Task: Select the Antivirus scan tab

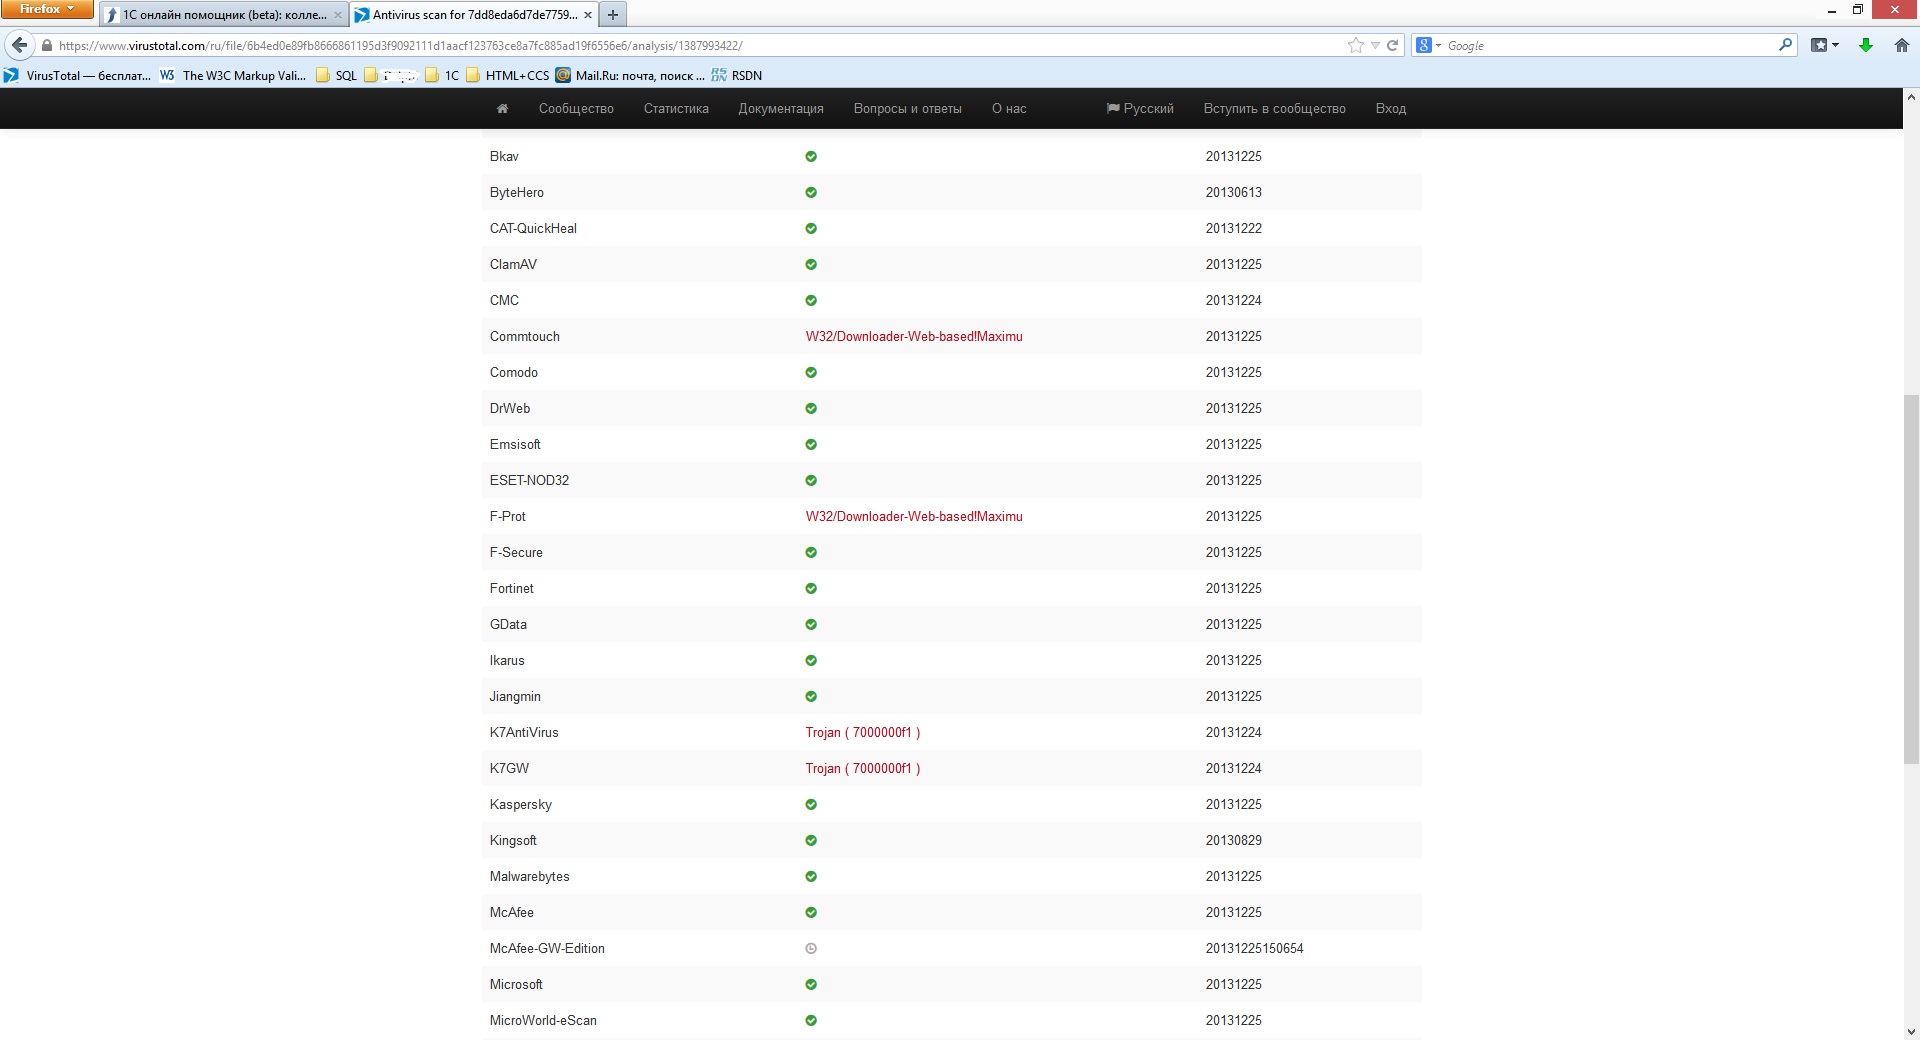Action: [x=474, y=14]
